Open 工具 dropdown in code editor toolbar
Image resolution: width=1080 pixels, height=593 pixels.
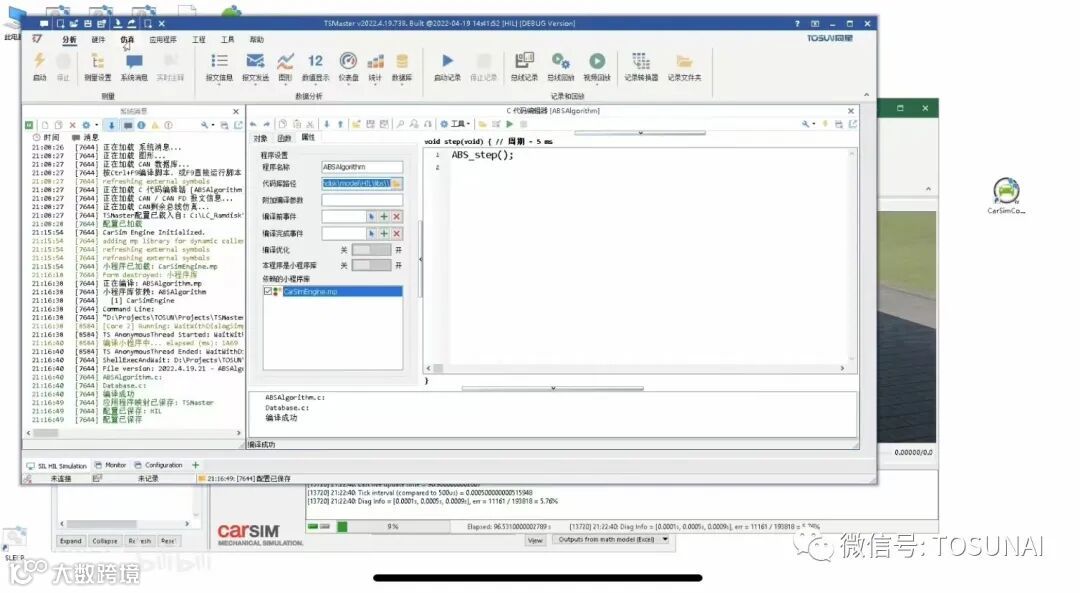tap(455, 124)
